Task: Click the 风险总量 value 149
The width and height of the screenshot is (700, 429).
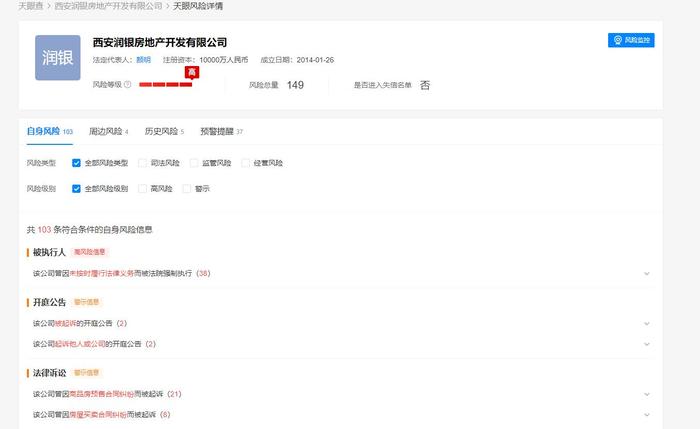Action: point(295,85)
